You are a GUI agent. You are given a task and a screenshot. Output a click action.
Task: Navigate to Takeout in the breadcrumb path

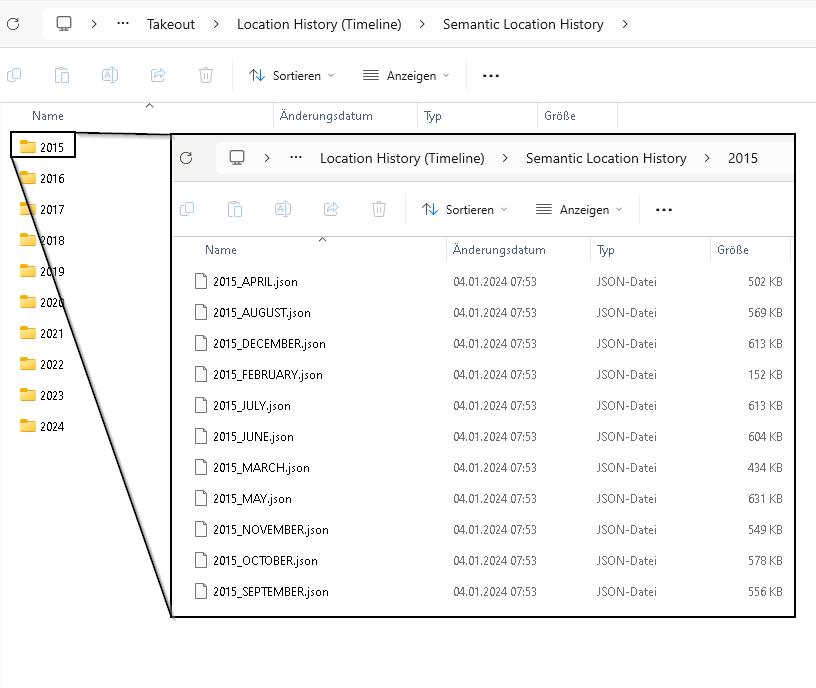pyautogui.click(x=171, y=24)
